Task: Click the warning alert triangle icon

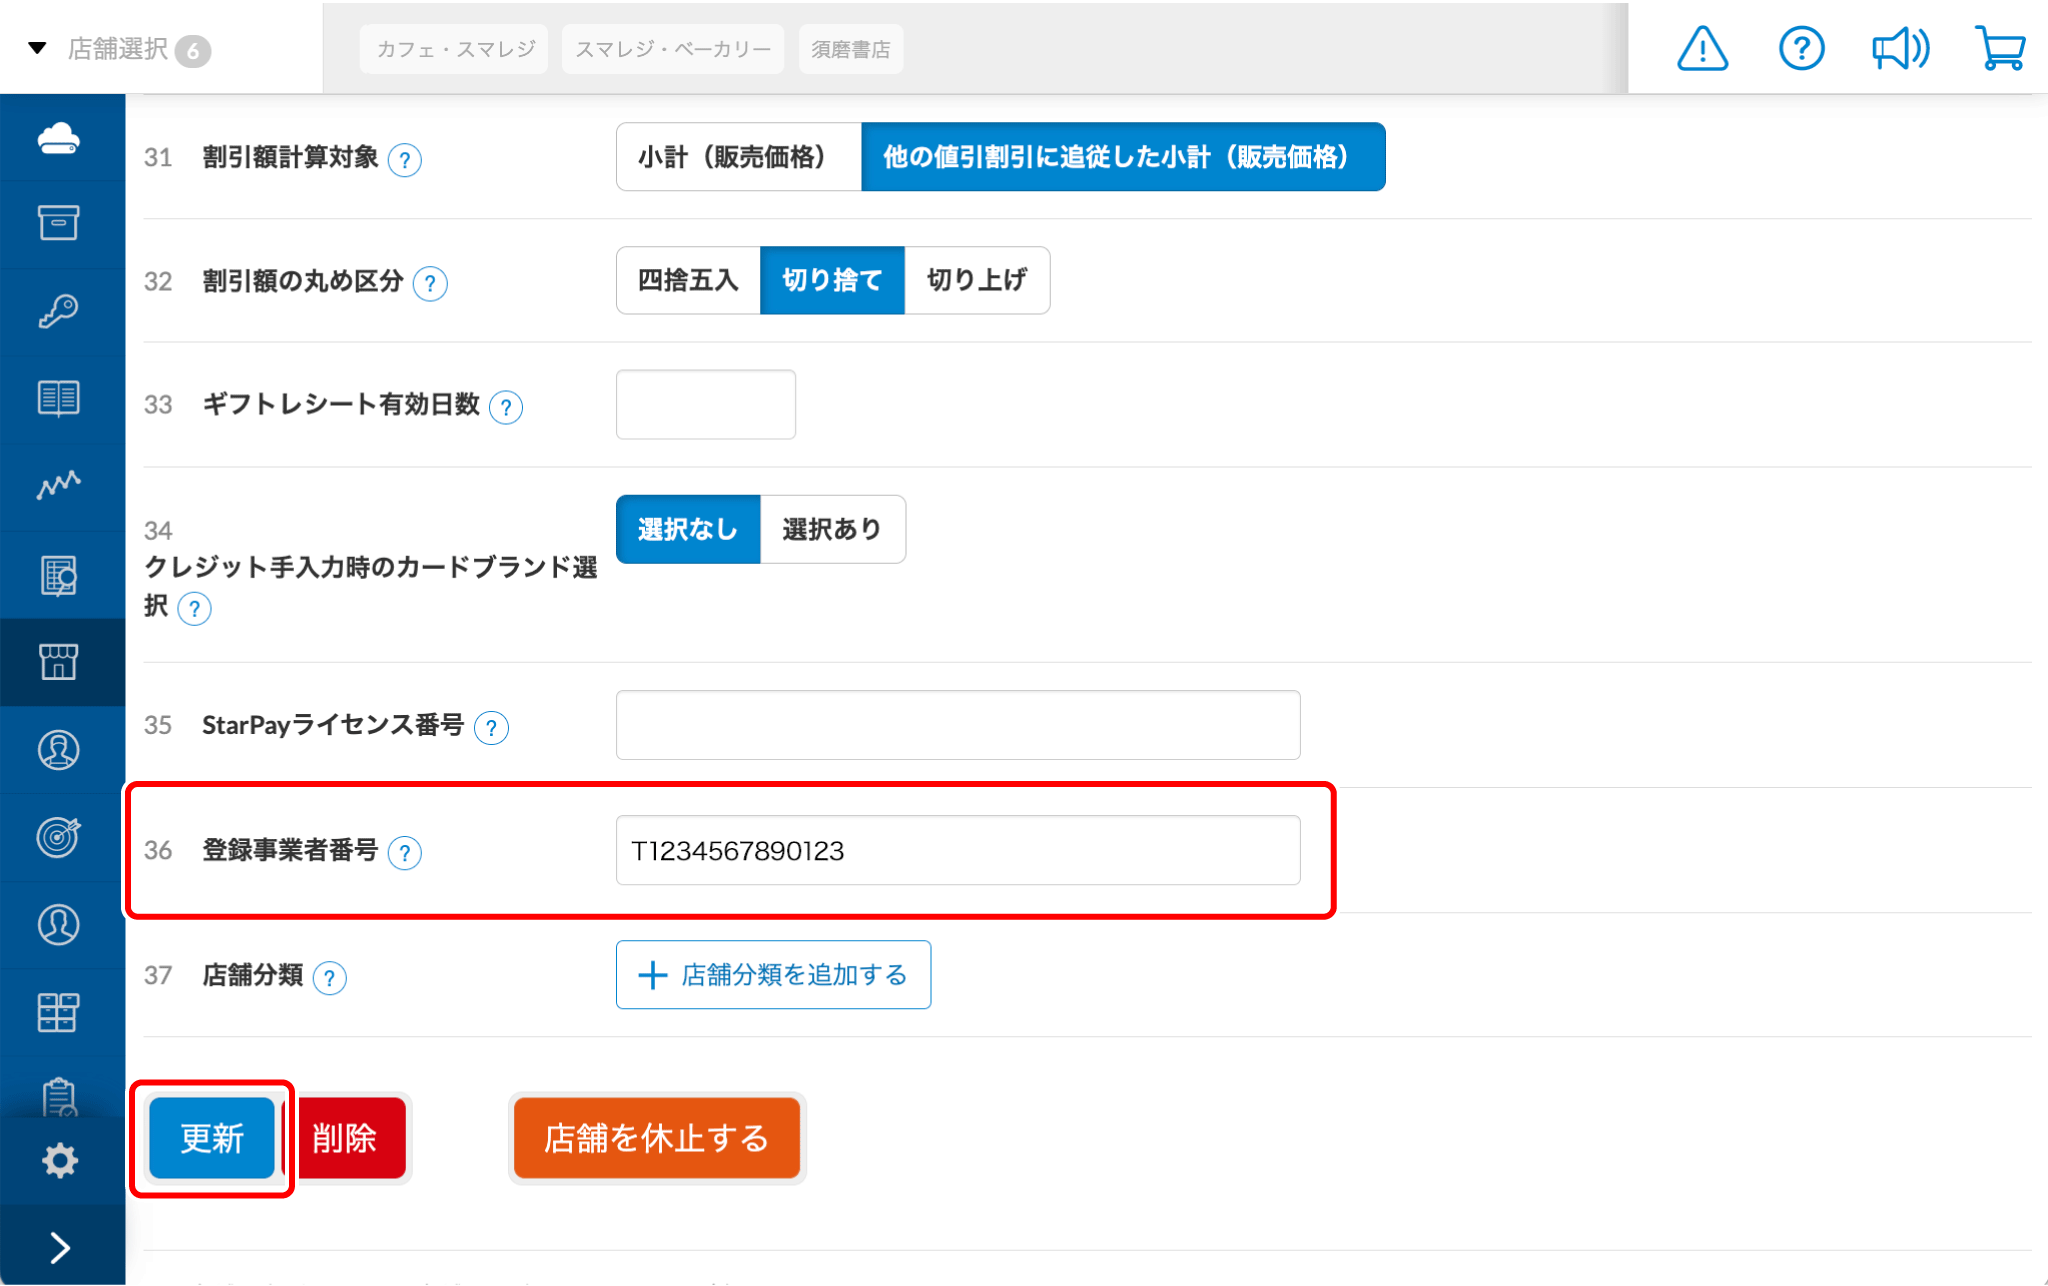Action: [1701, 48]
